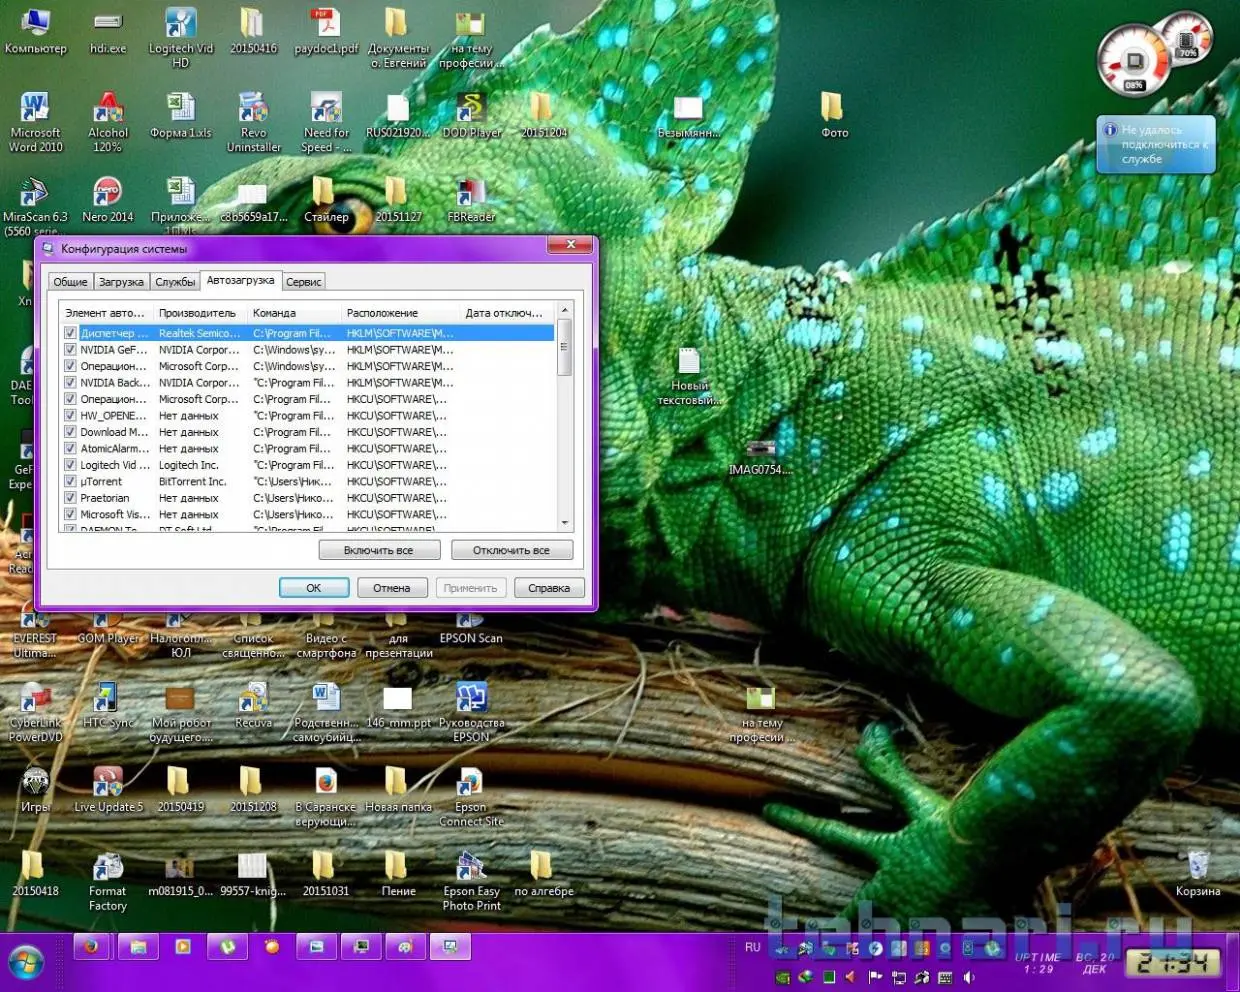1240x992 pixels.
Task: Uncheck the µTorrent startup item checkbox
Action: point(70,482)
